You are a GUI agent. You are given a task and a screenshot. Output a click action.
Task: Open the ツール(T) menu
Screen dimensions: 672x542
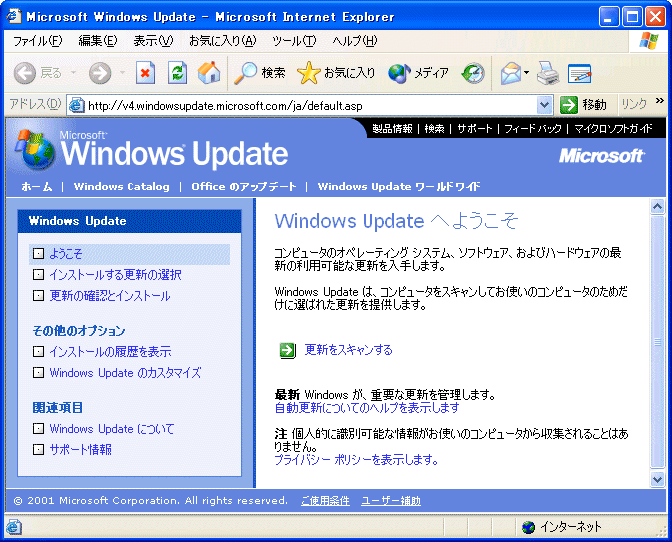click(x=294, y=41)
